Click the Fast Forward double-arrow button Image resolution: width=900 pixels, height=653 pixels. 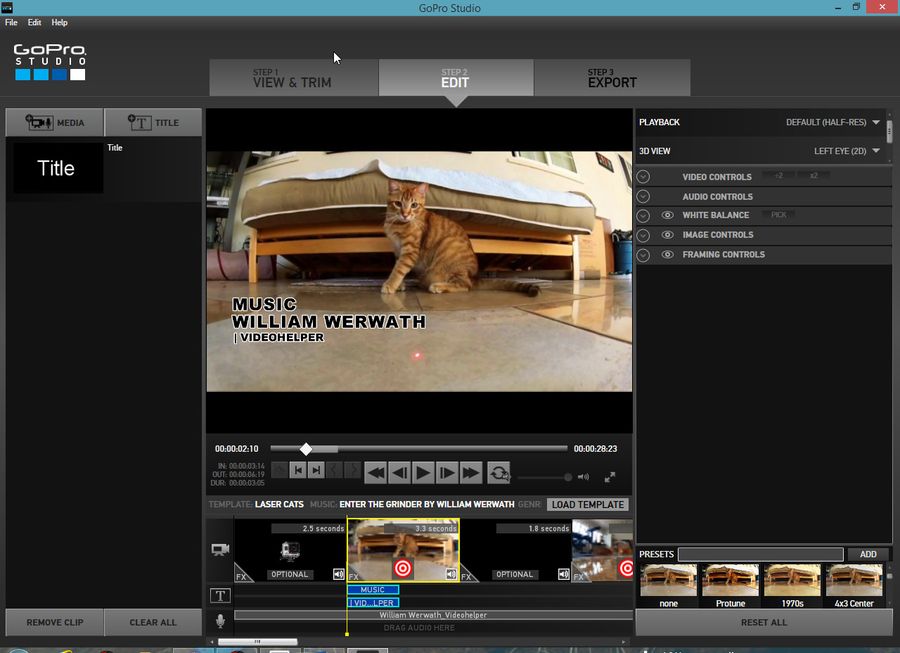[470, 473]
